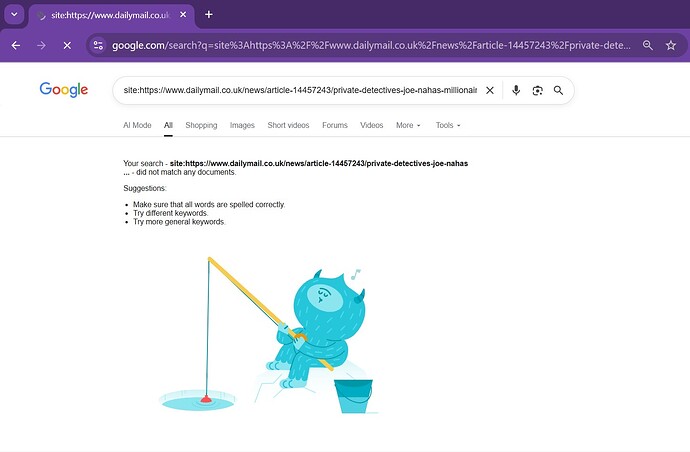690x452 pixels.
Task: Open the site information icon in address bar
Action: [98, 45]
